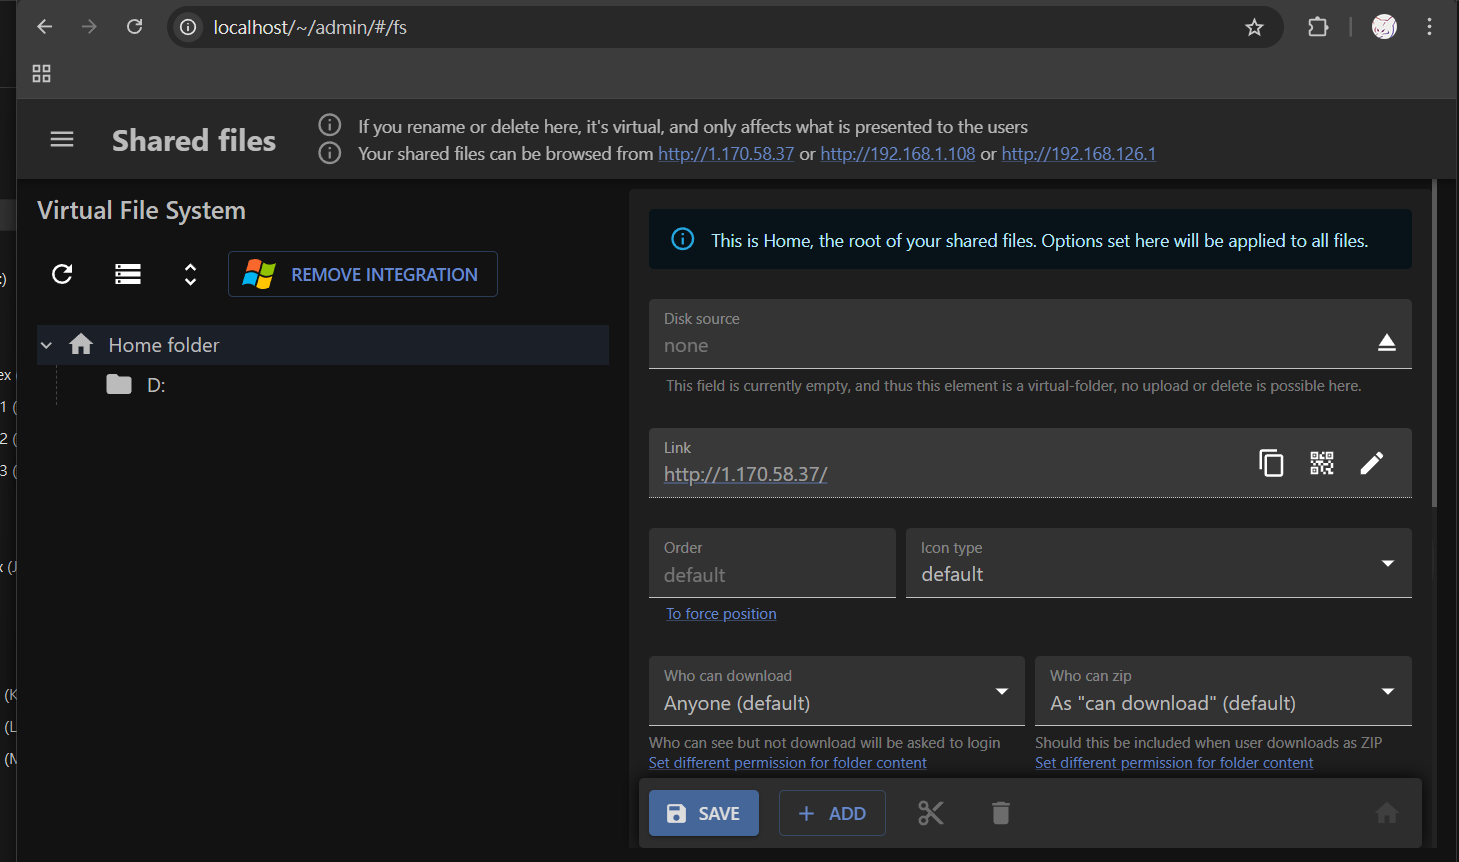
Task: Open the Who can zip dropdown
Action: pyautogui.click(x=1222, y=692)
